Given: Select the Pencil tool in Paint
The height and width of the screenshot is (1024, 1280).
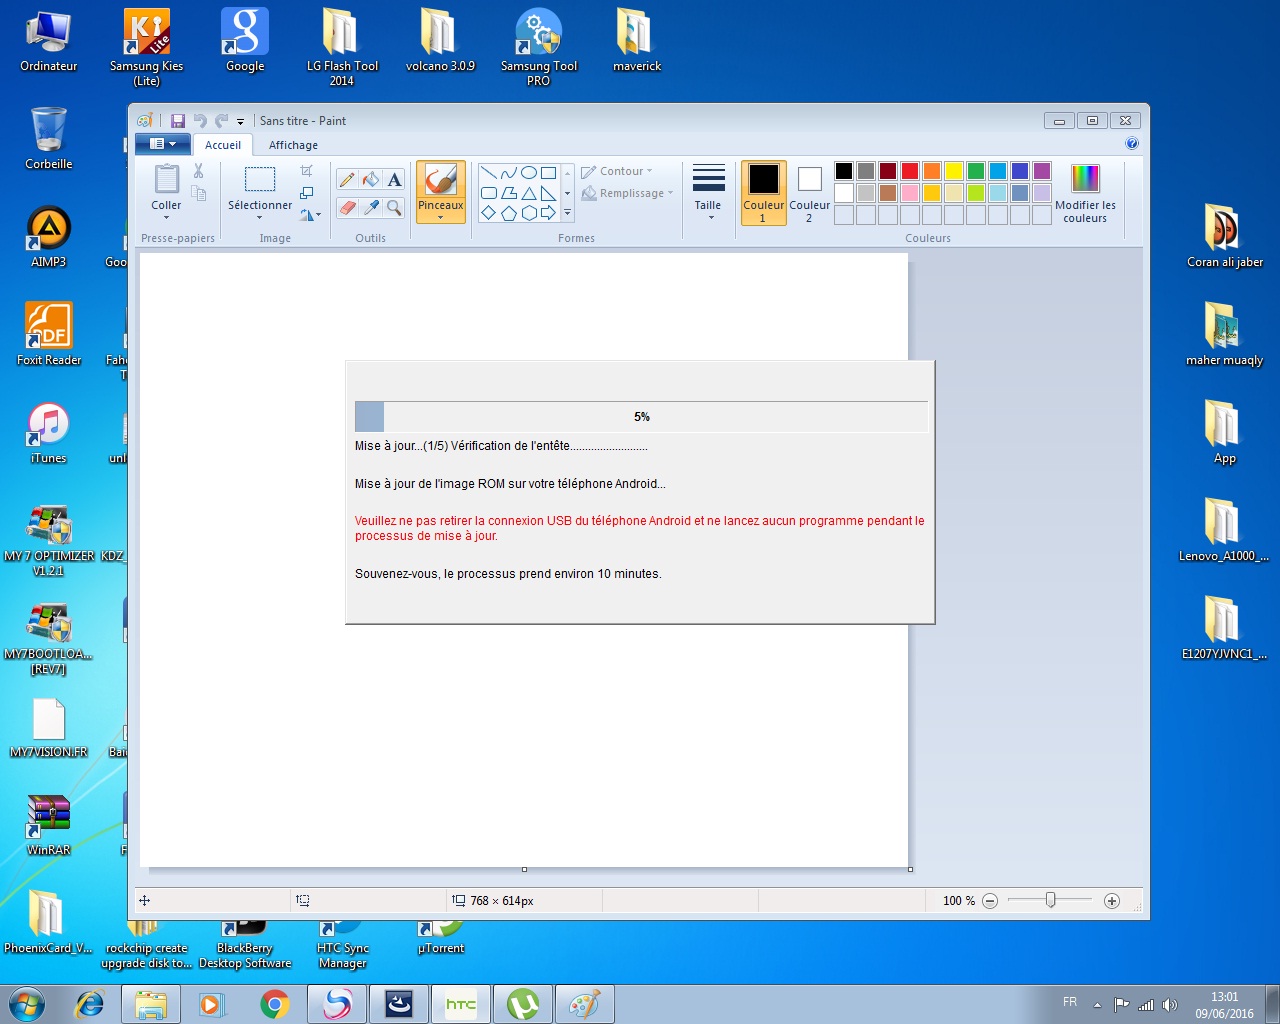Looking at the screenshot, I should click(347, 180).
